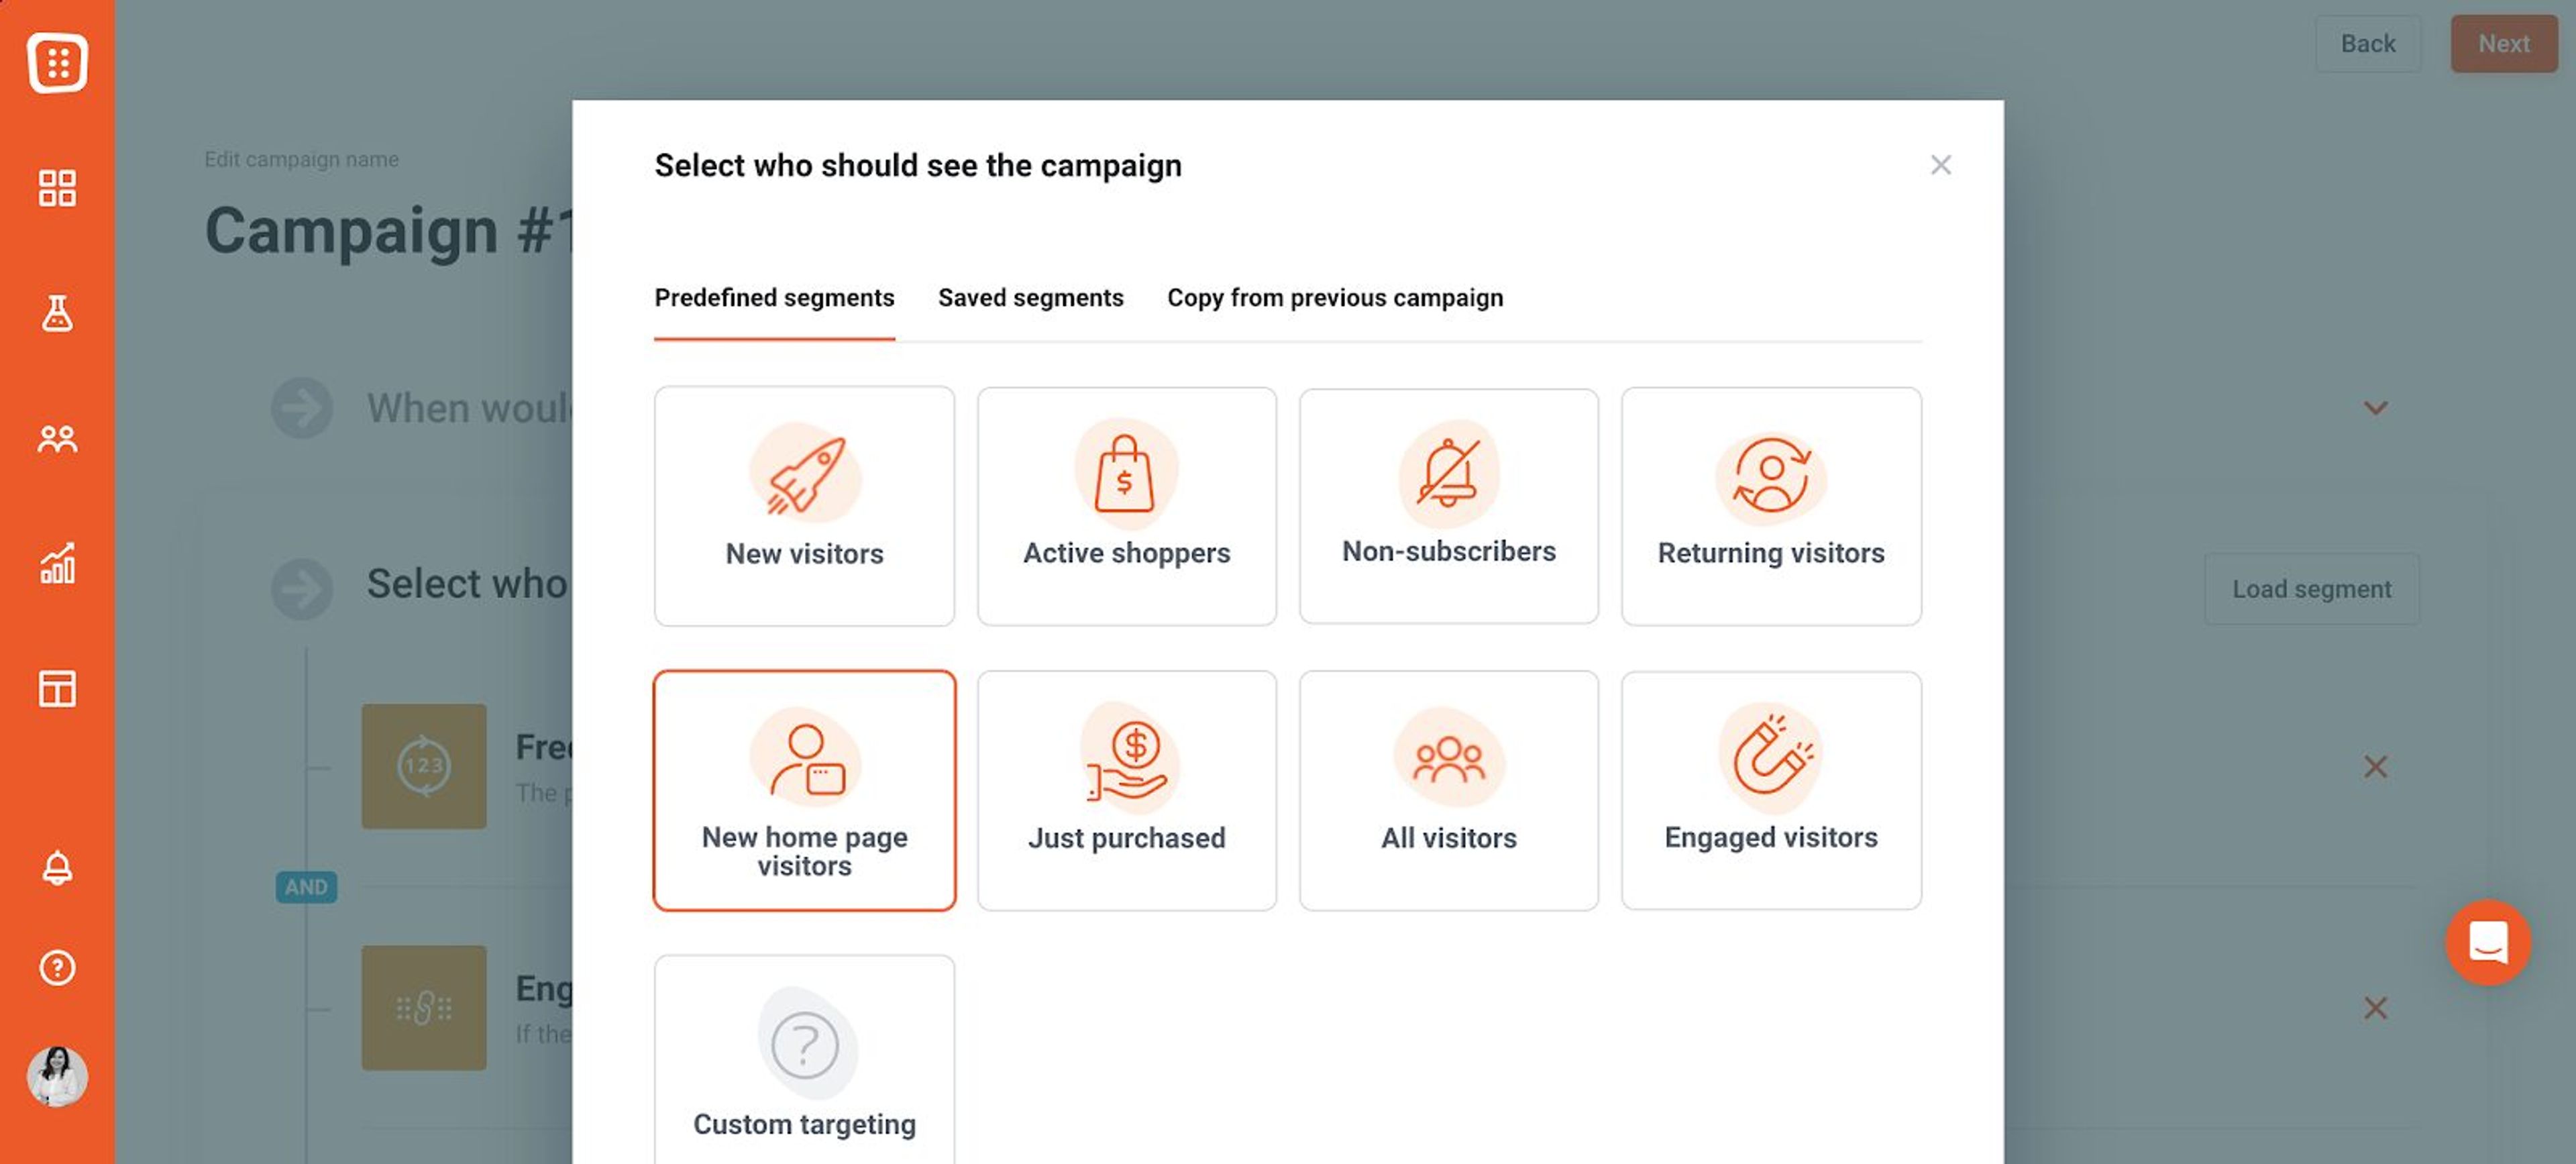This screenshot has height=1164, width=2576.
Task: Click the Next button
Action: coord(2504,43)
